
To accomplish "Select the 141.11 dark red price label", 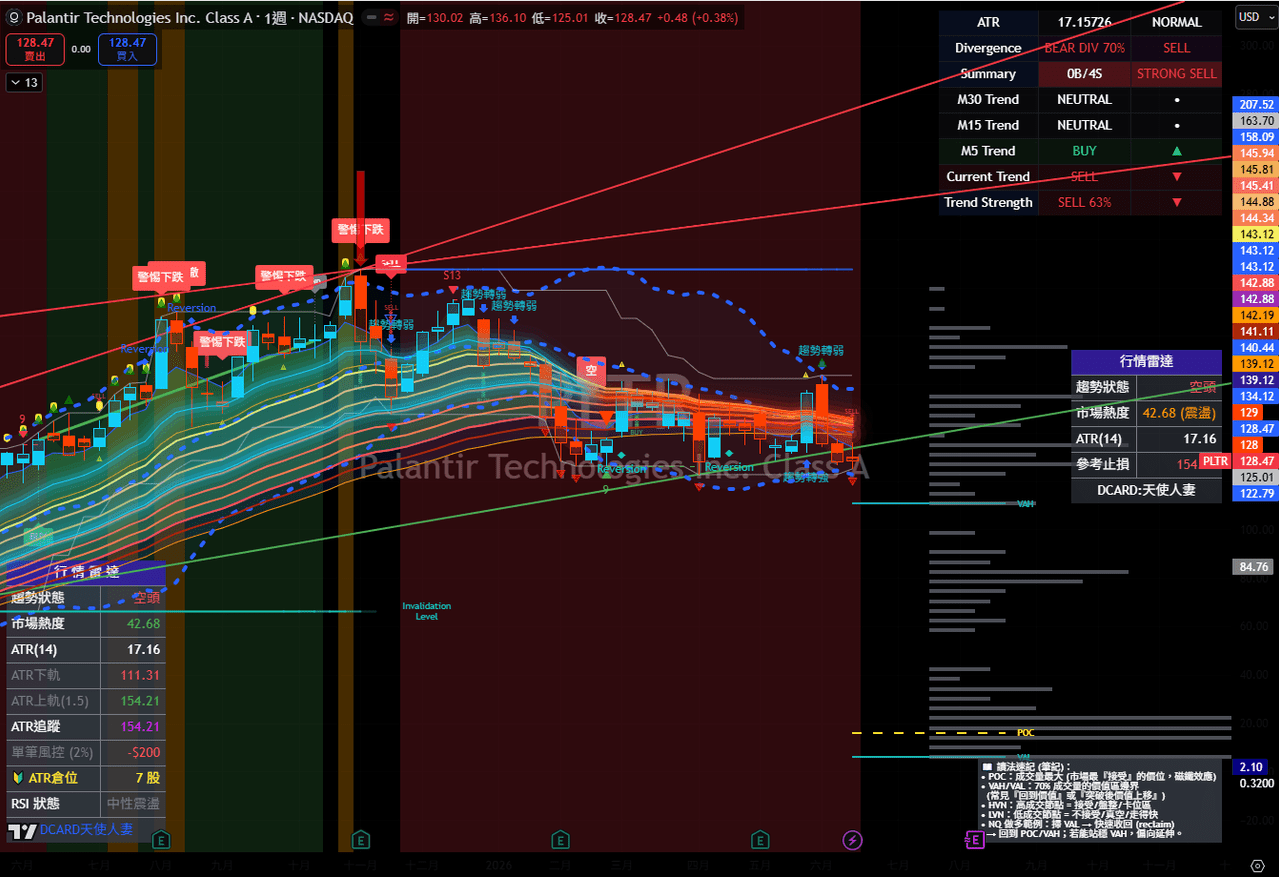I will tap(1256, 331).
